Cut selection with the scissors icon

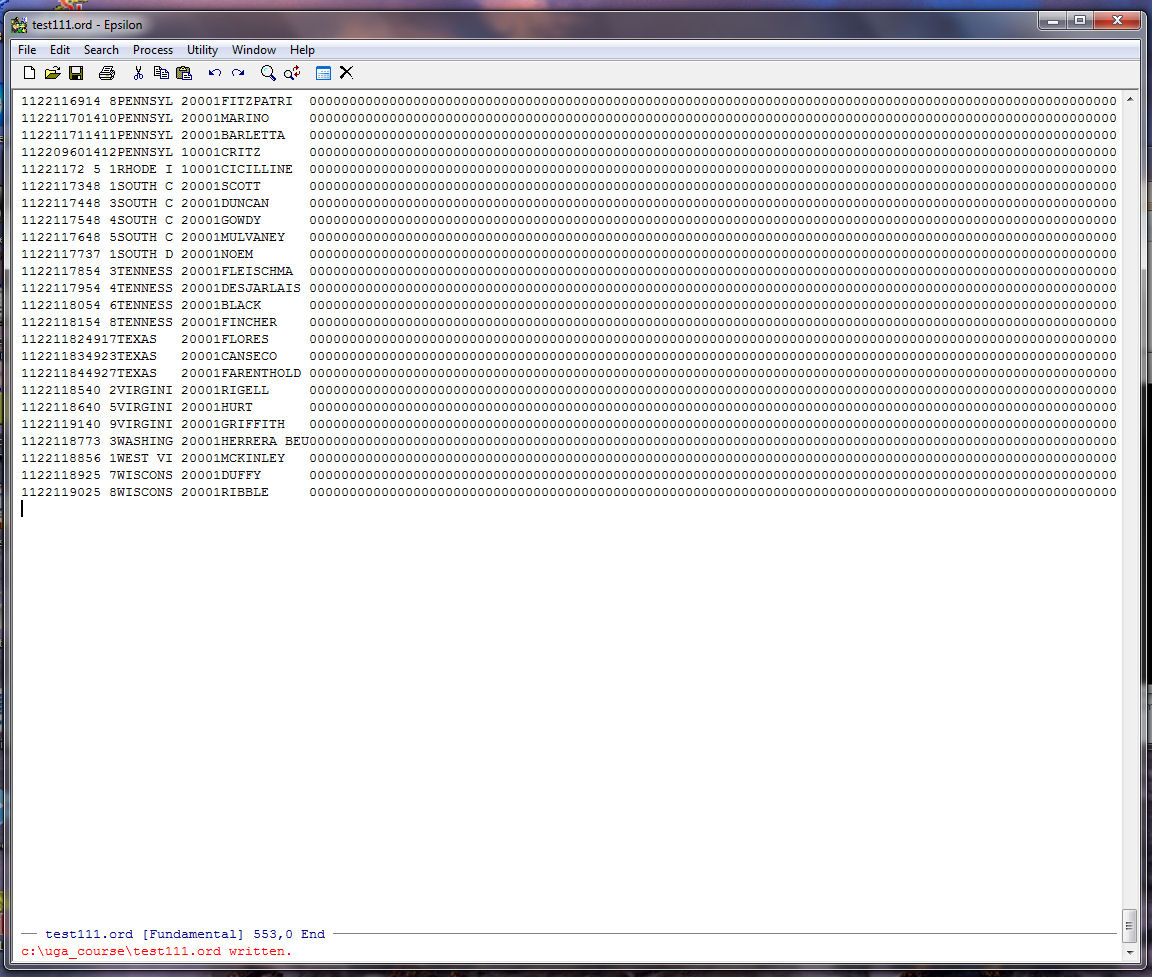click(x=138, y=73)
